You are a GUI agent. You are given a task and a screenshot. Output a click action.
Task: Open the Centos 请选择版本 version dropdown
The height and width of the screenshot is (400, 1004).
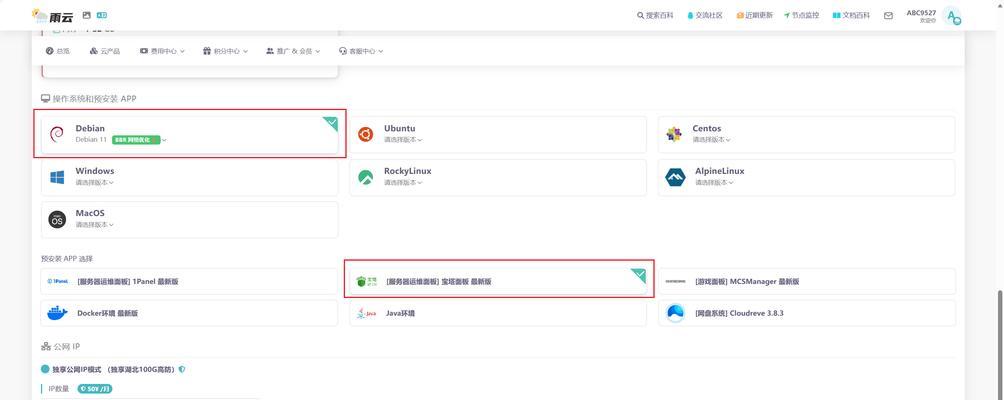tap(711, 140)
